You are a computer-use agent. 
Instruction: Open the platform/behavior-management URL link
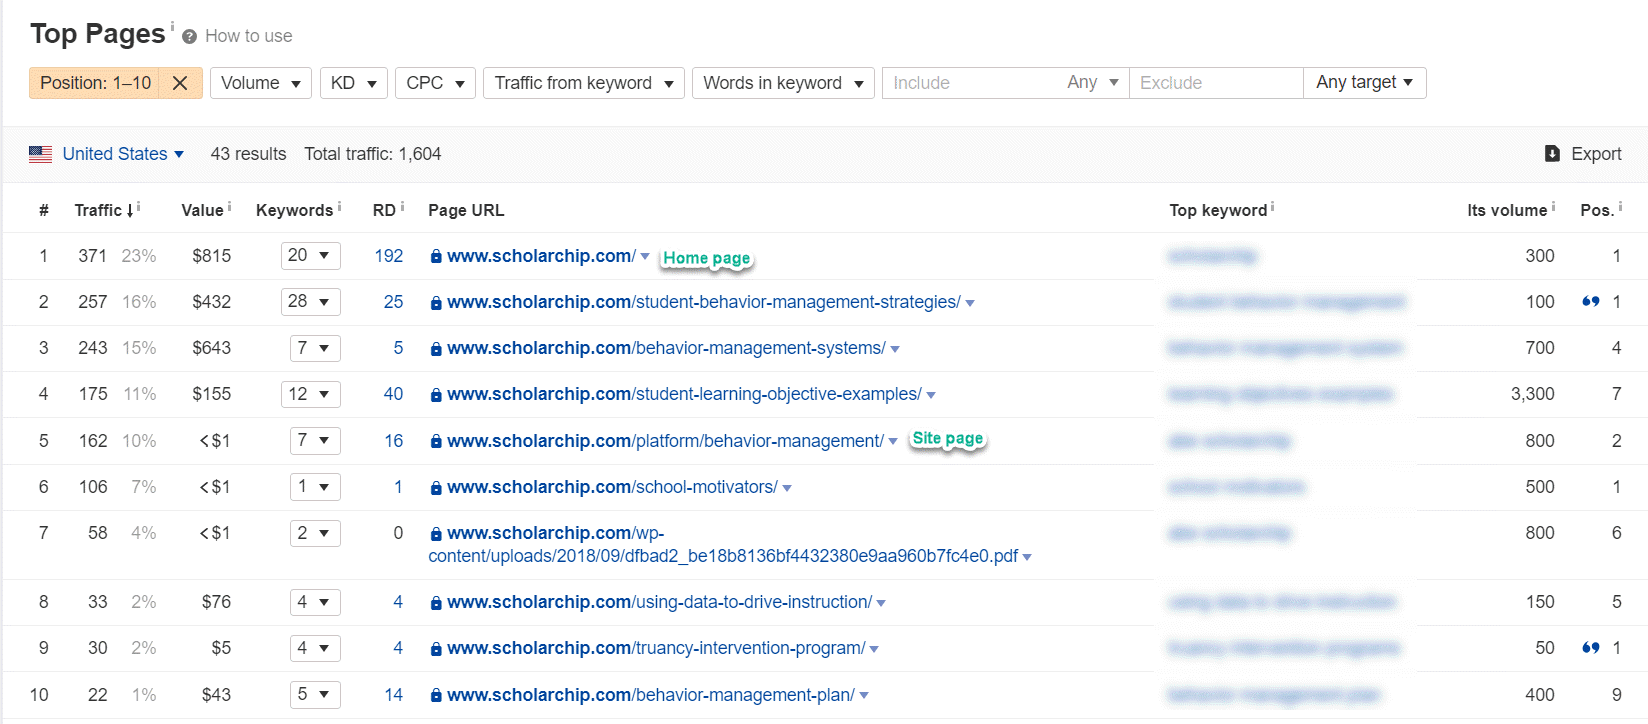pyautogui.click(x=665, y=441)
